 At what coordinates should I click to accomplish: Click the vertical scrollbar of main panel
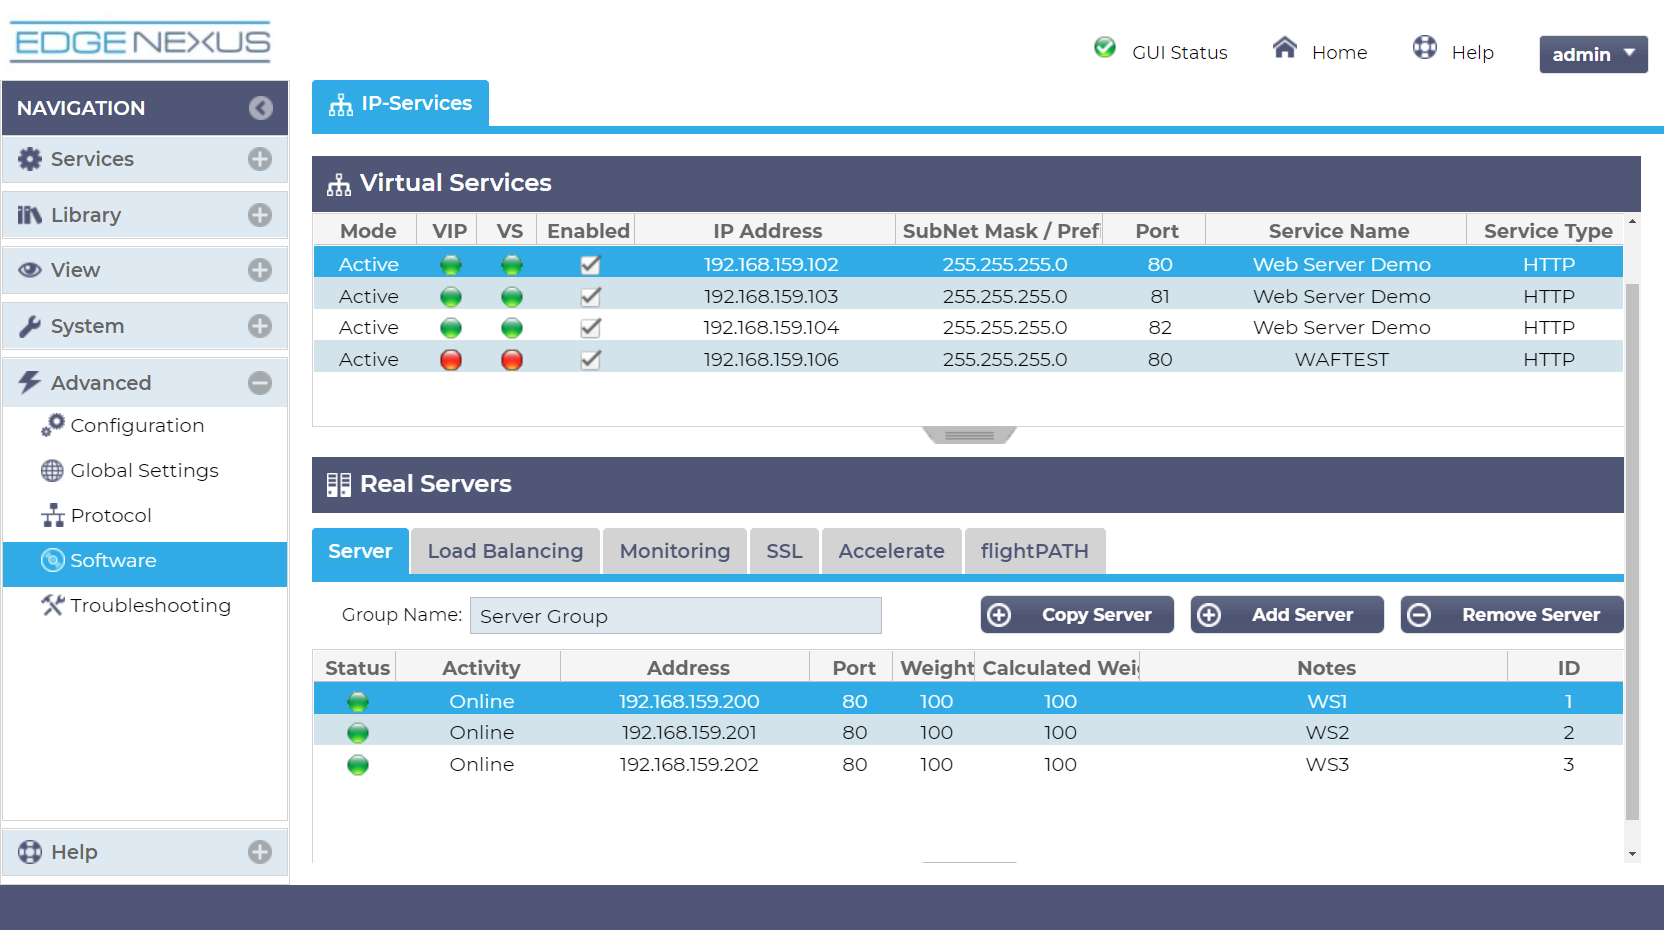1633,552
